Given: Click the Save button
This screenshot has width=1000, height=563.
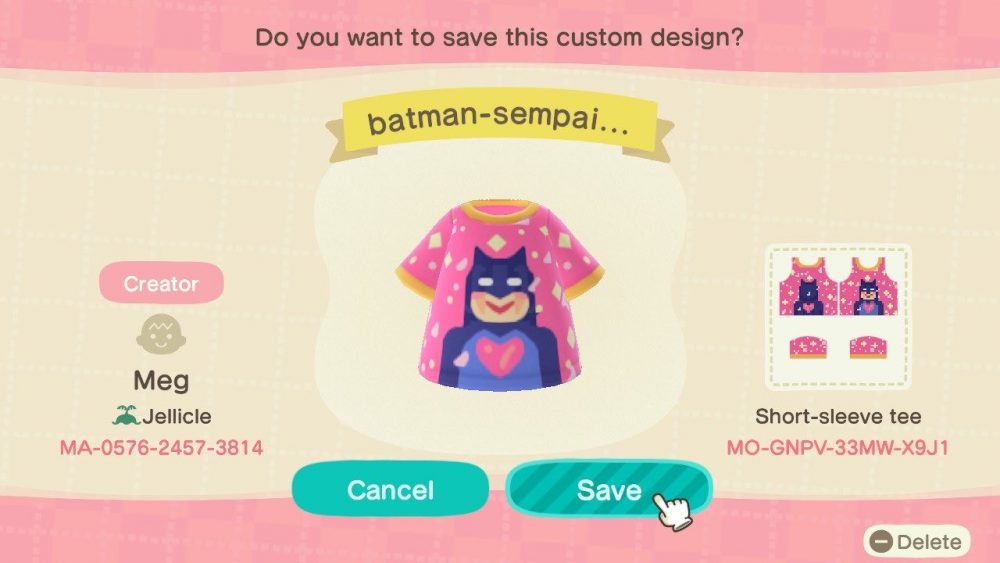Looking at the screenshot, I should [609, 490].
